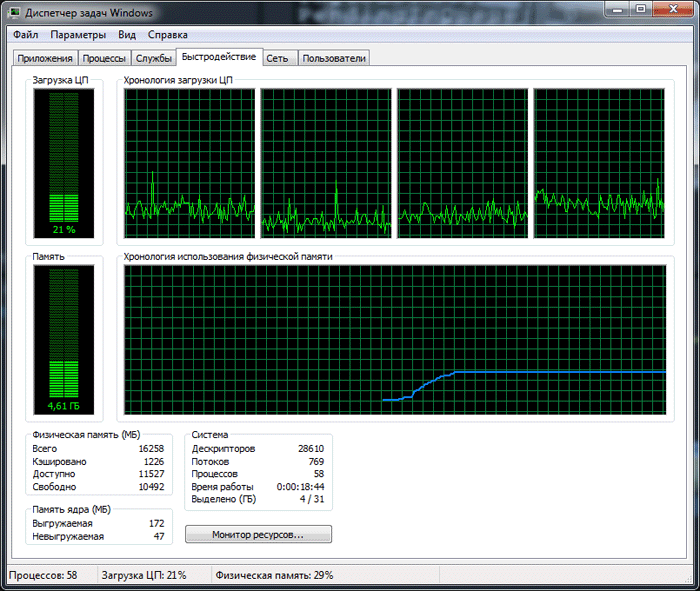Click the physical memory usage history graph
This screenshot has width=700, height=591.
click(x=395, y=340)
